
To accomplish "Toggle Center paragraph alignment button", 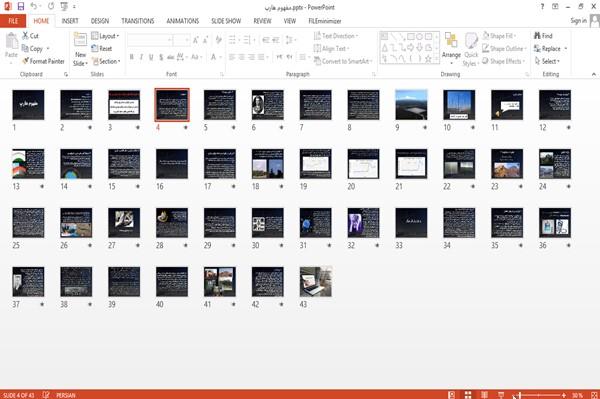I will click(x=241, y=57).
